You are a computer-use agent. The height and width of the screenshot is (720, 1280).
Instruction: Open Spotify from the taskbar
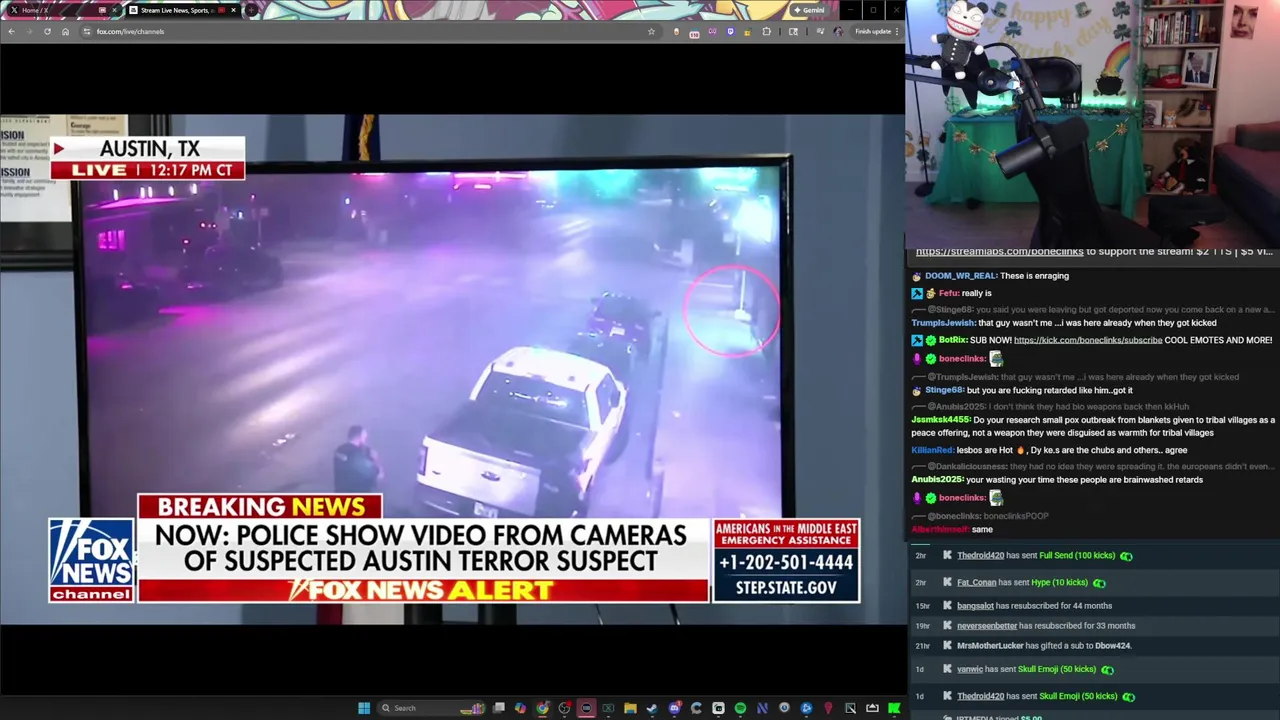(x=740, y=708)
